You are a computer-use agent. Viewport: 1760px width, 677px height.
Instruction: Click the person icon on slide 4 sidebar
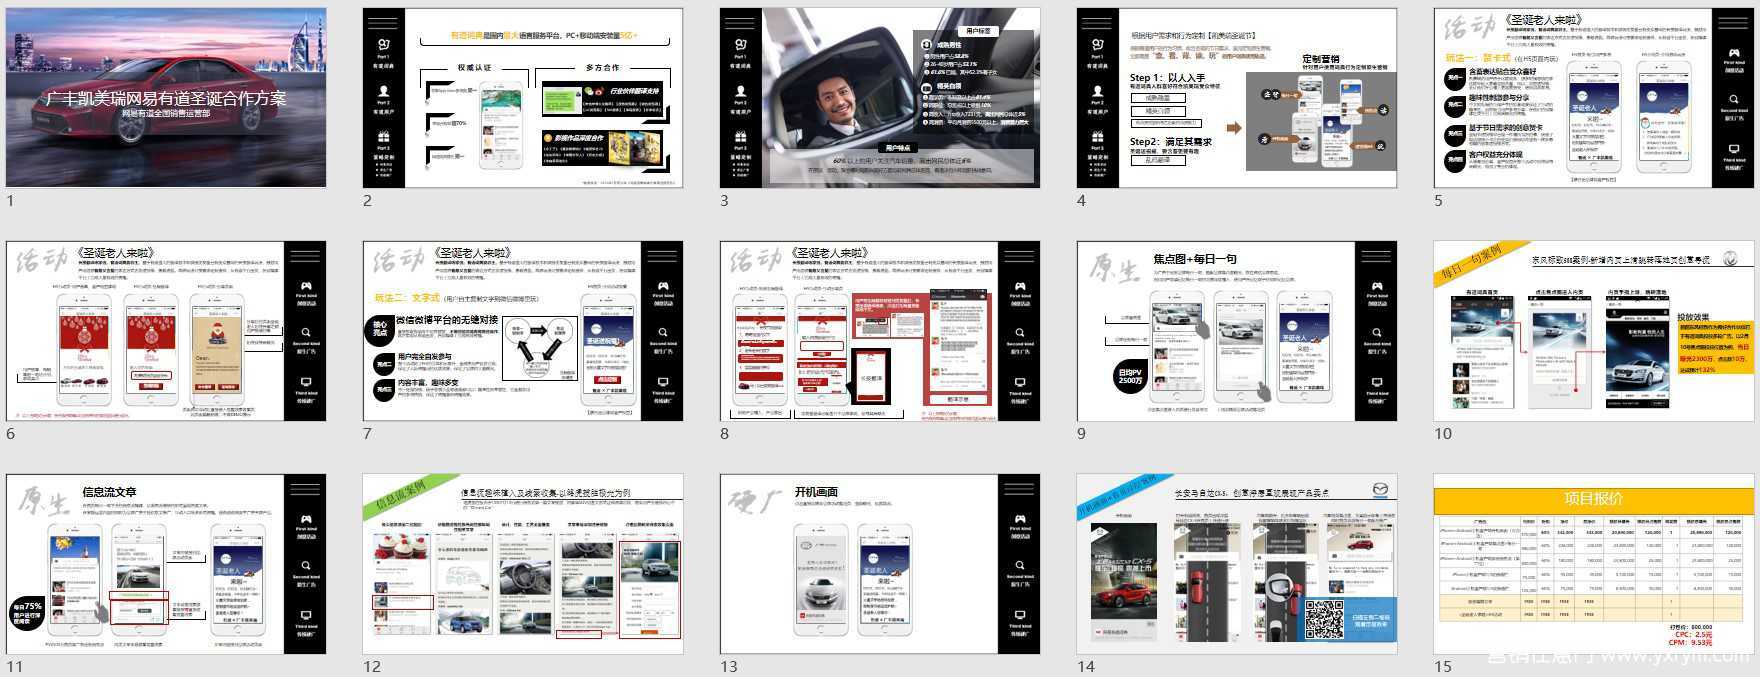click(x=1097, y=91)
